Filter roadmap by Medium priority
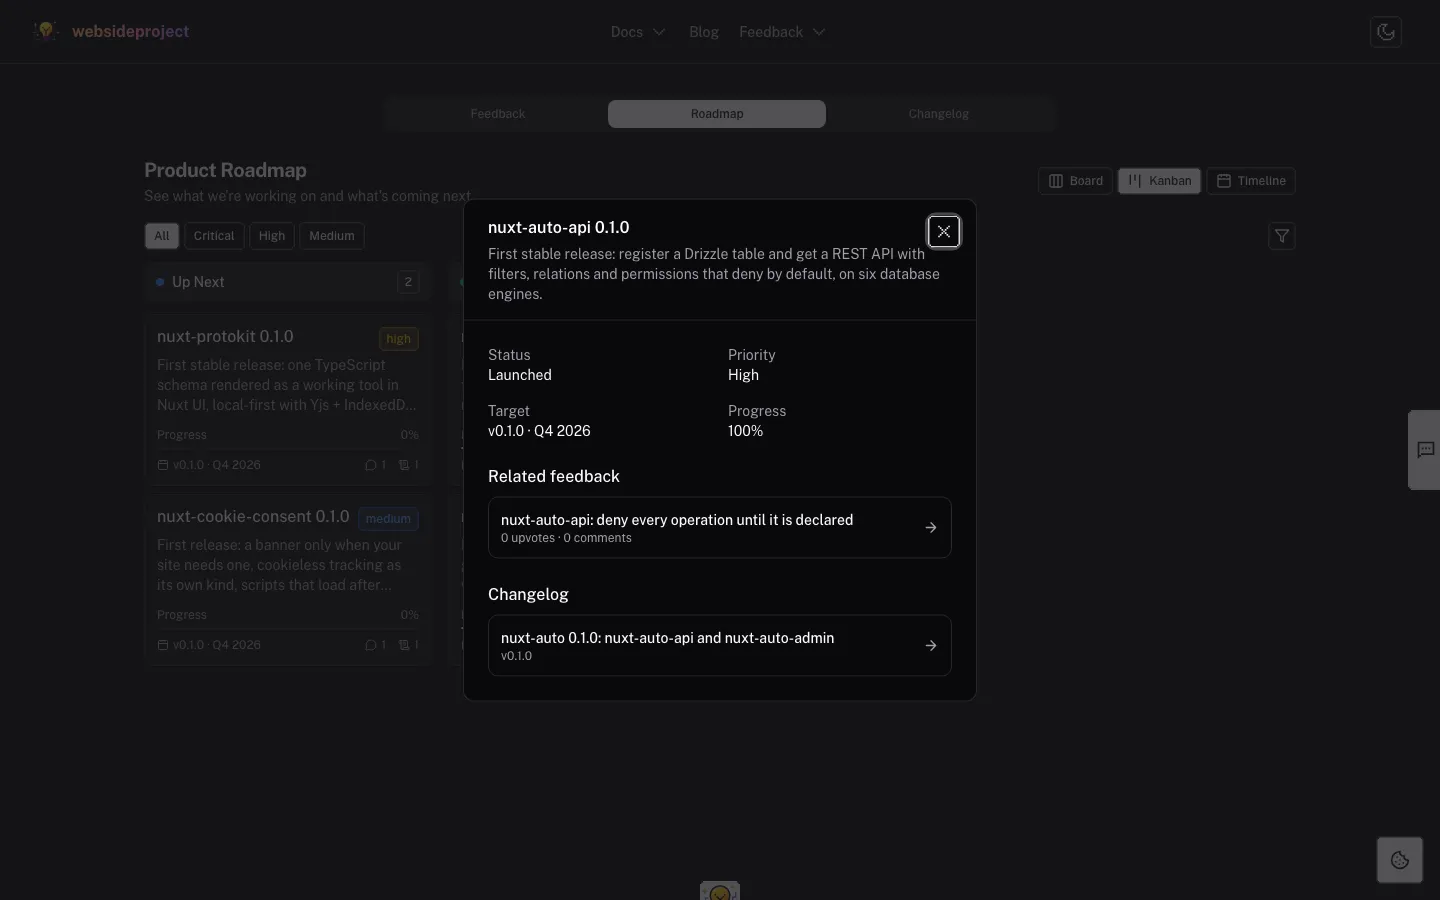1440x900 pixels. coord(332,236)
